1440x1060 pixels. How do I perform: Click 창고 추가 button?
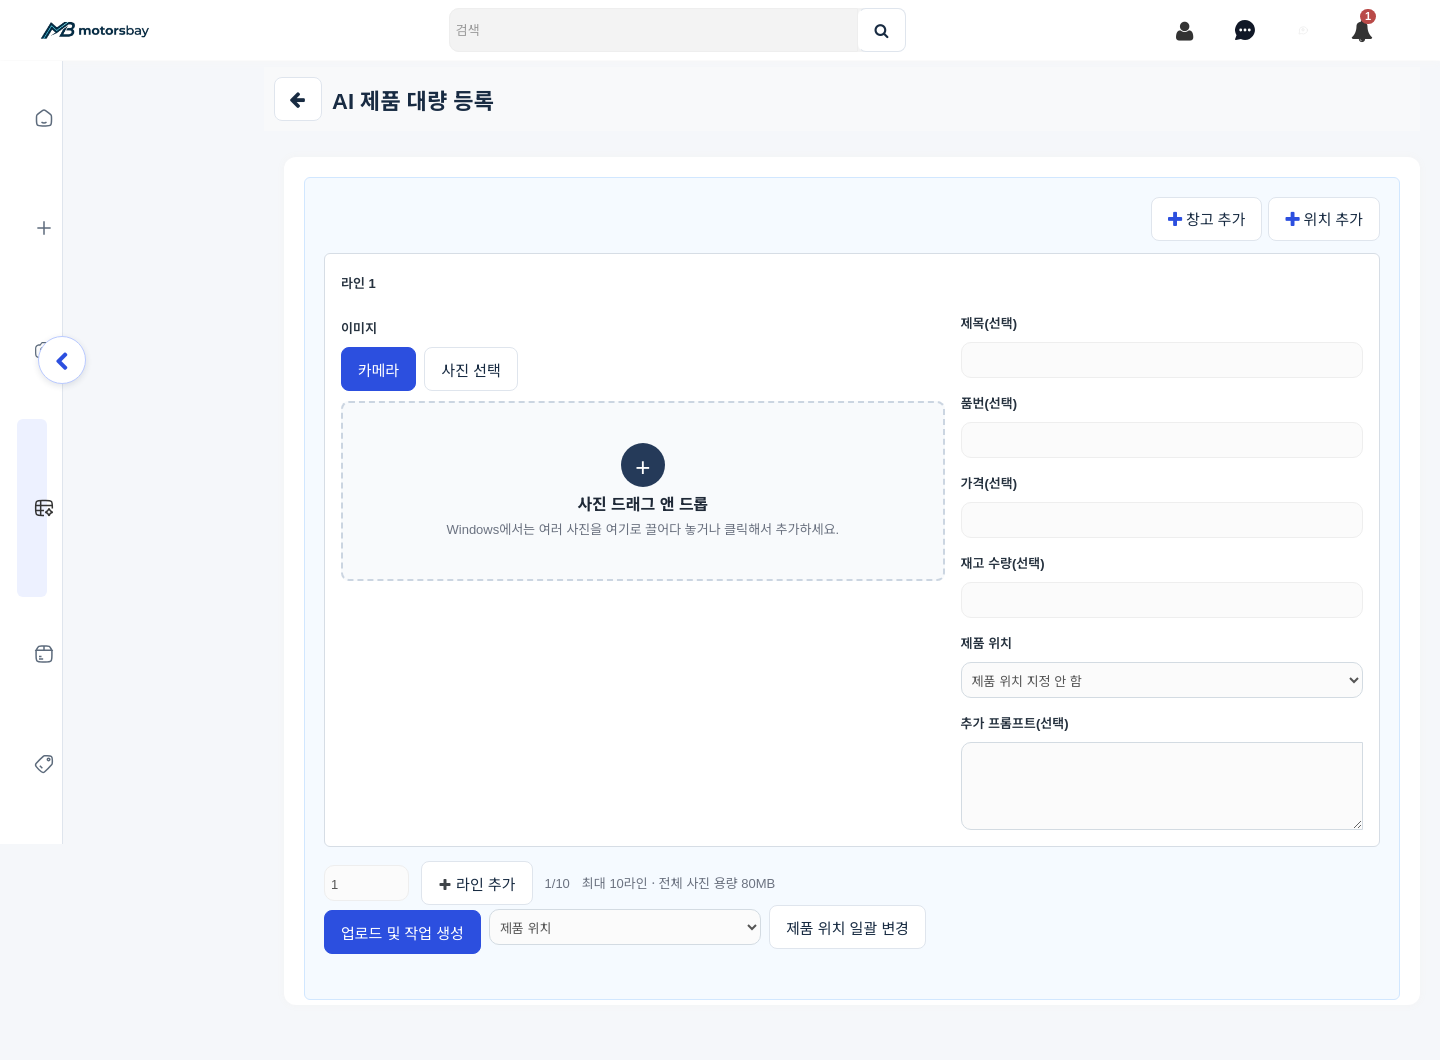(x=1206, y=219)
